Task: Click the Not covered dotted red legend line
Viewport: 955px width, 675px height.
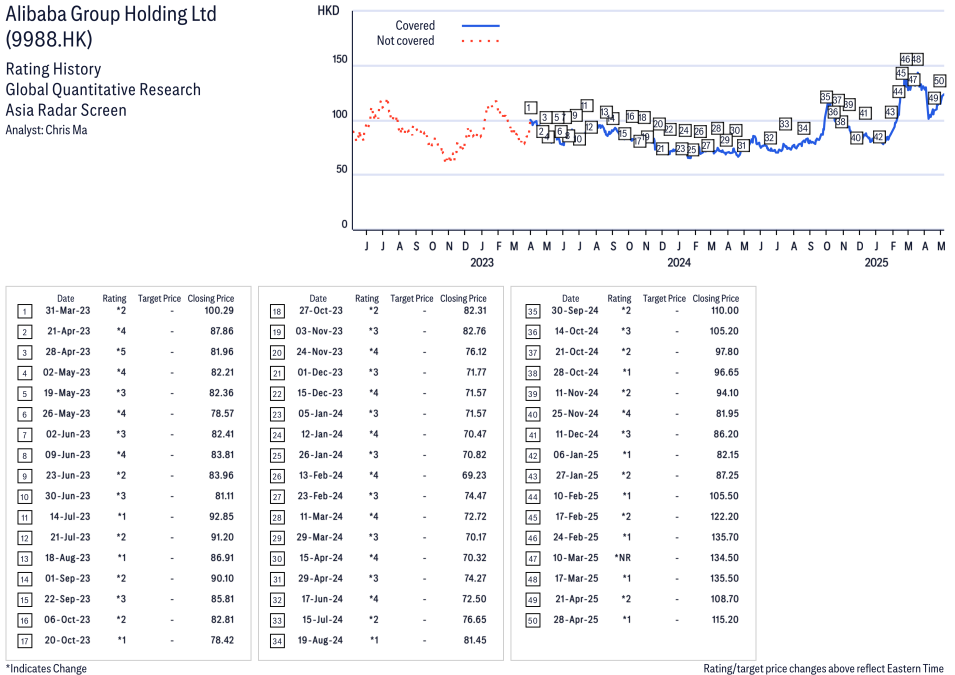Action: click(481, 41)
